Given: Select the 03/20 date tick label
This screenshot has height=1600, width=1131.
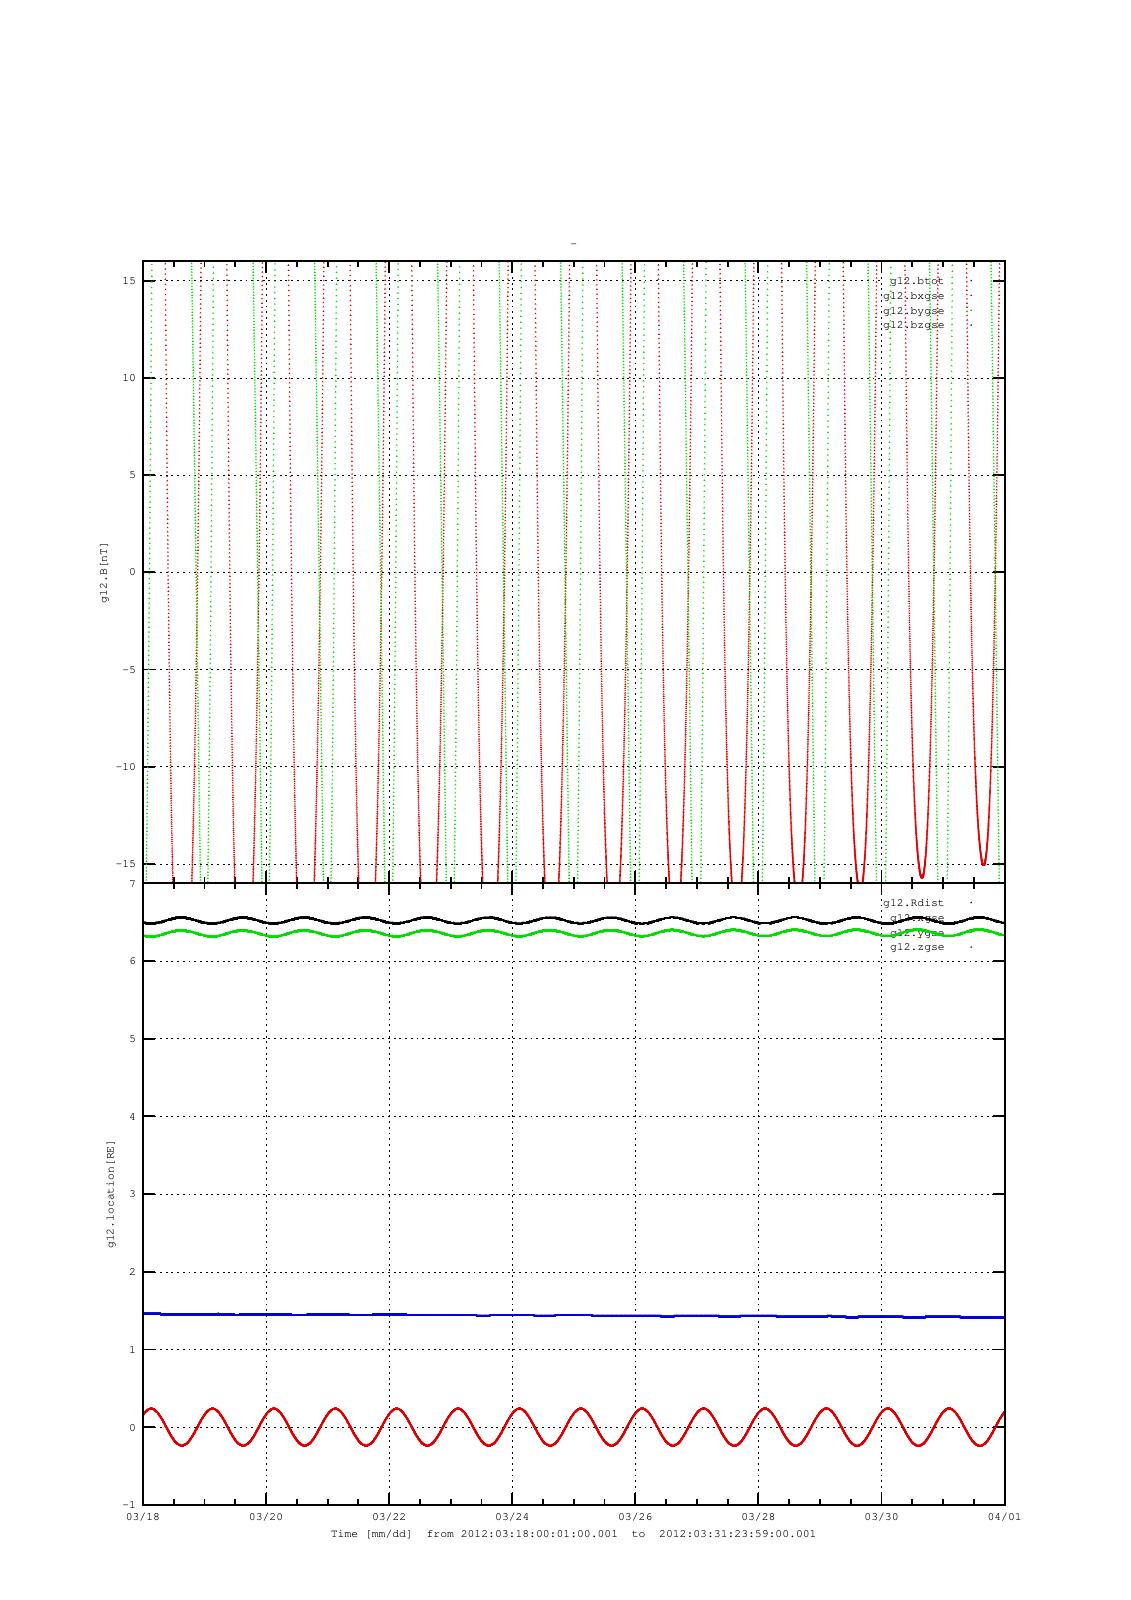Looking at the screenshot, I should (x=266, y=1517).
